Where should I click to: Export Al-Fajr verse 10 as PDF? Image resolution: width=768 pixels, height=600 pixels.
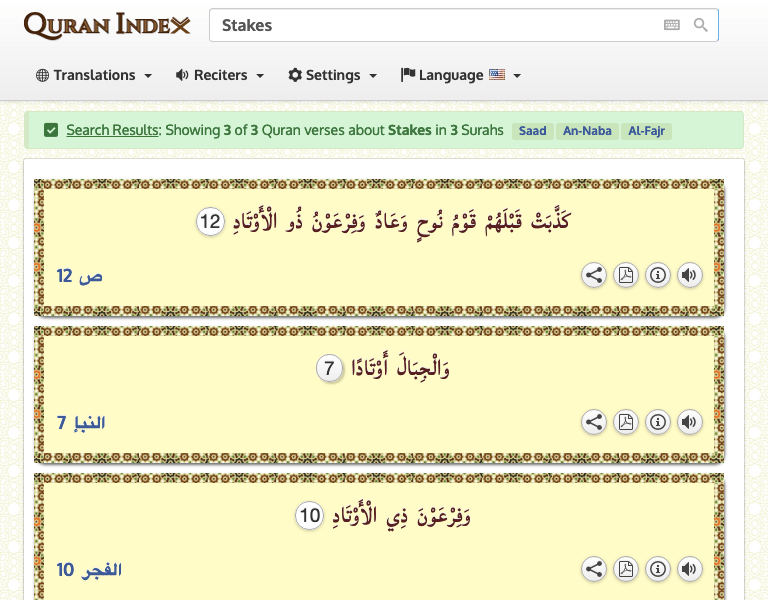(626, 570)
